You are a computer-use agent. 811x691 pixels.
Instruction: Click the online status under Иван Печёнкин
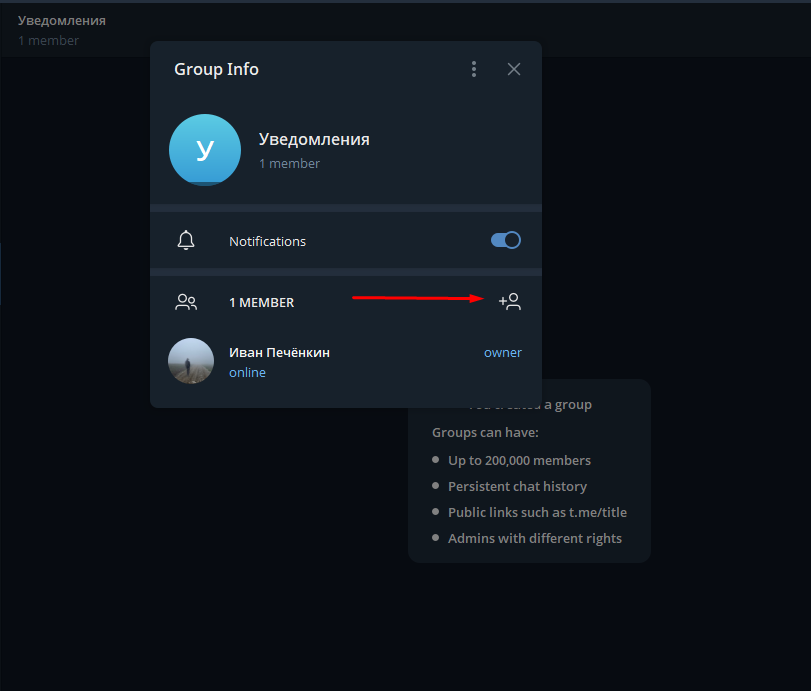coord(247,373)
